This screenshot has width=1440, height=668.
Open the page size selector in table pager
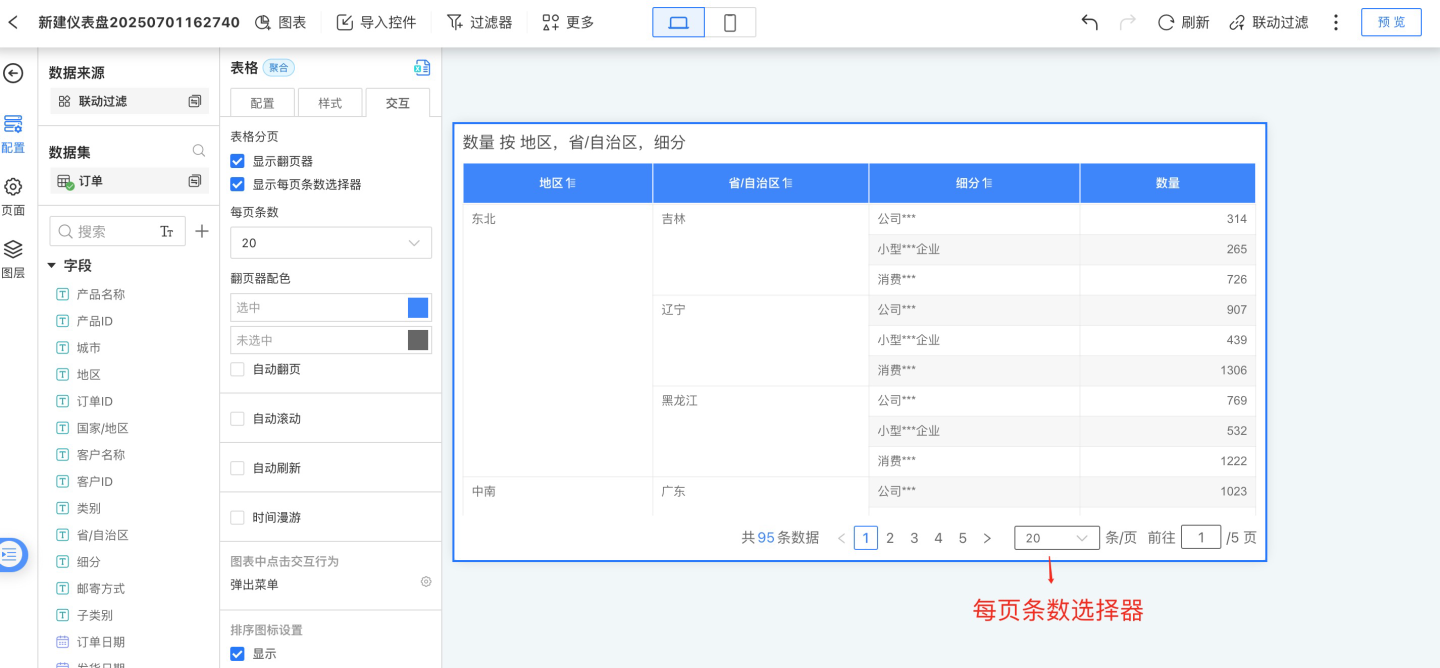pyautogui.click(x=1056, y=538)
